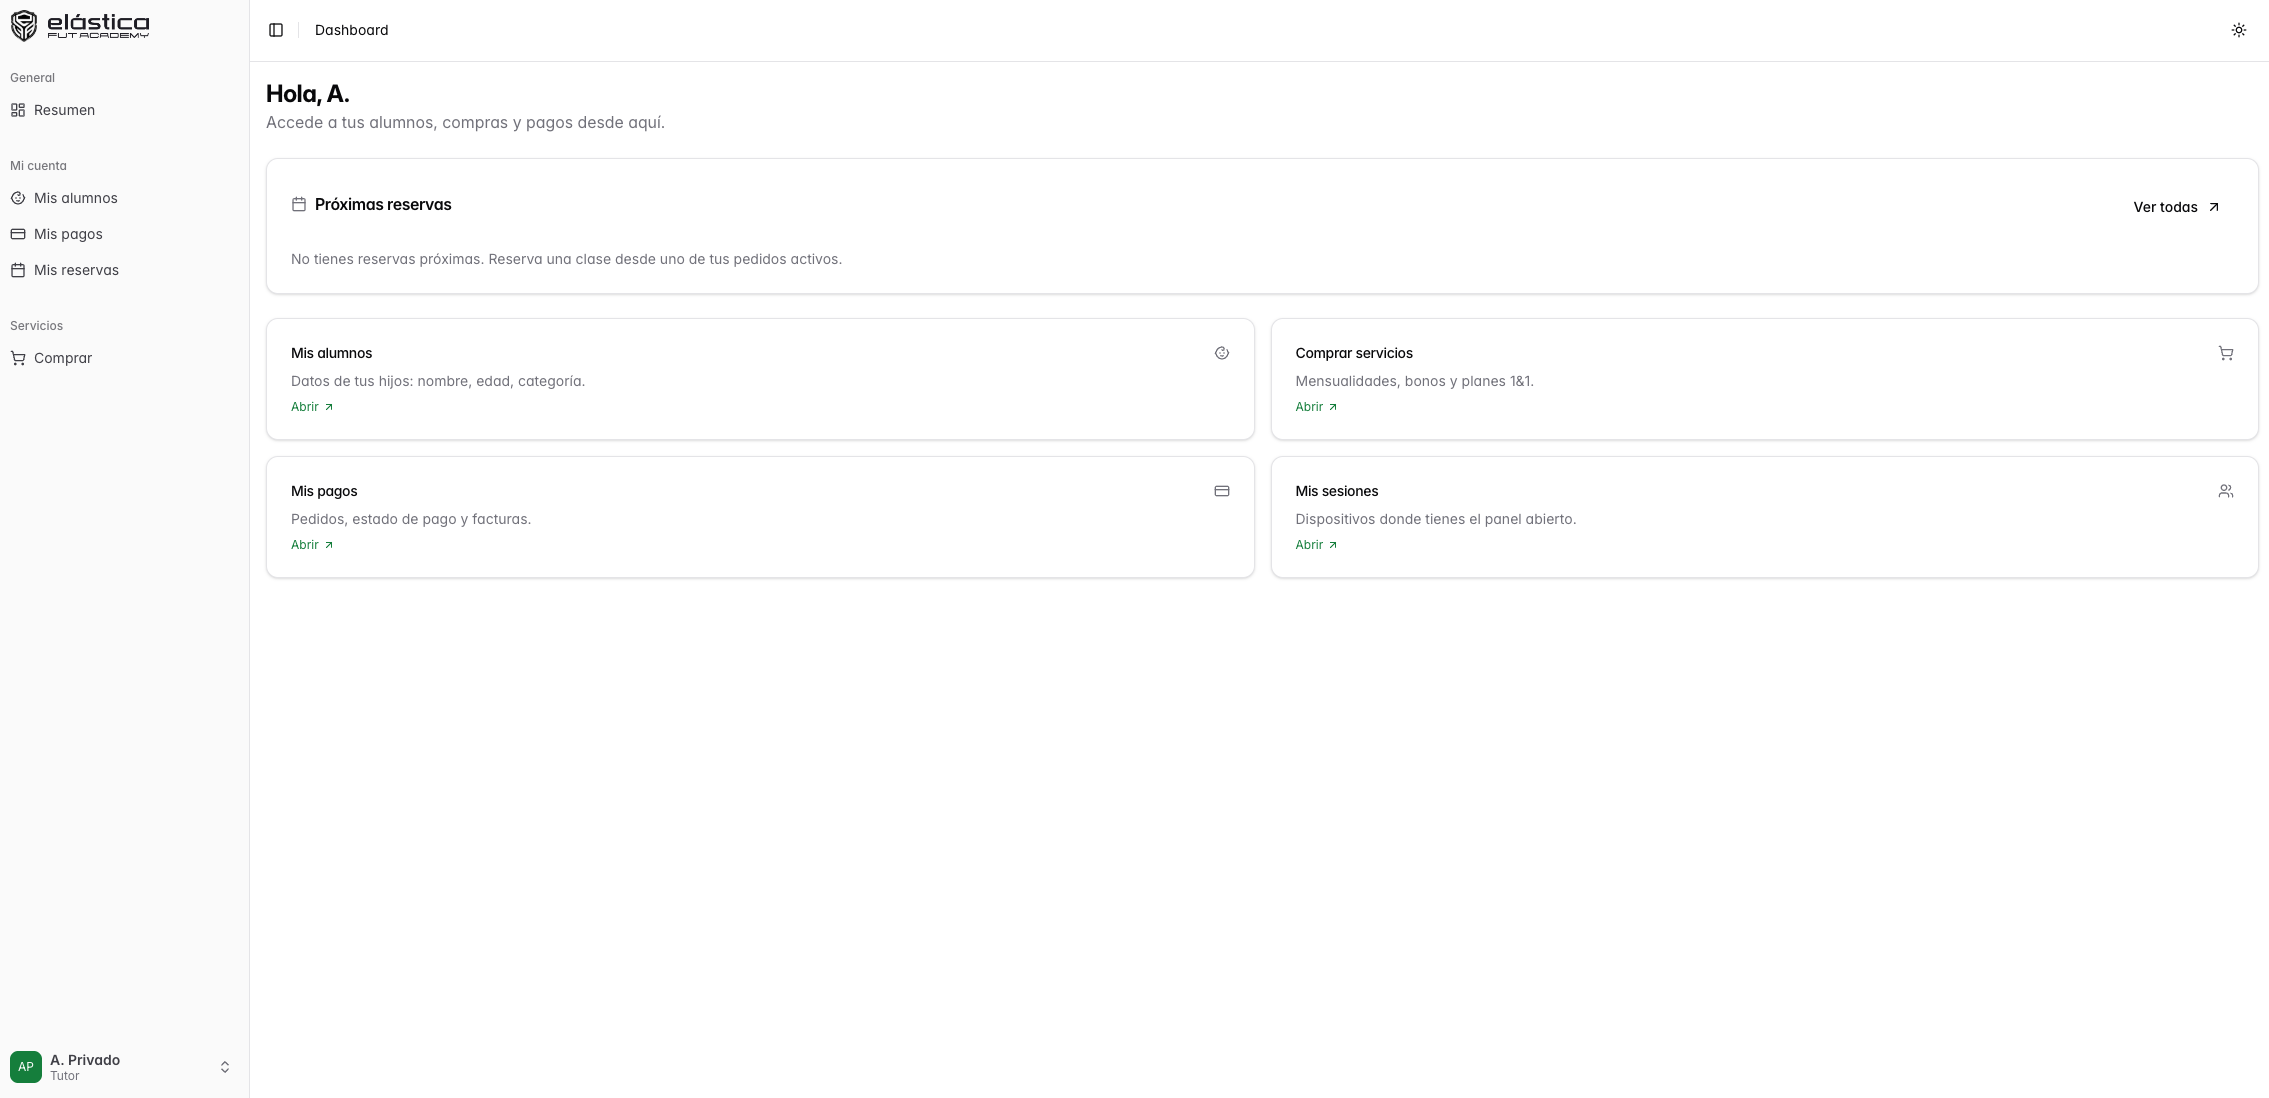The height and width of the screenshot is (1098, 2269).
Task: Click the Elástica Fut Academy logo
Action: (x=80, y=26)
